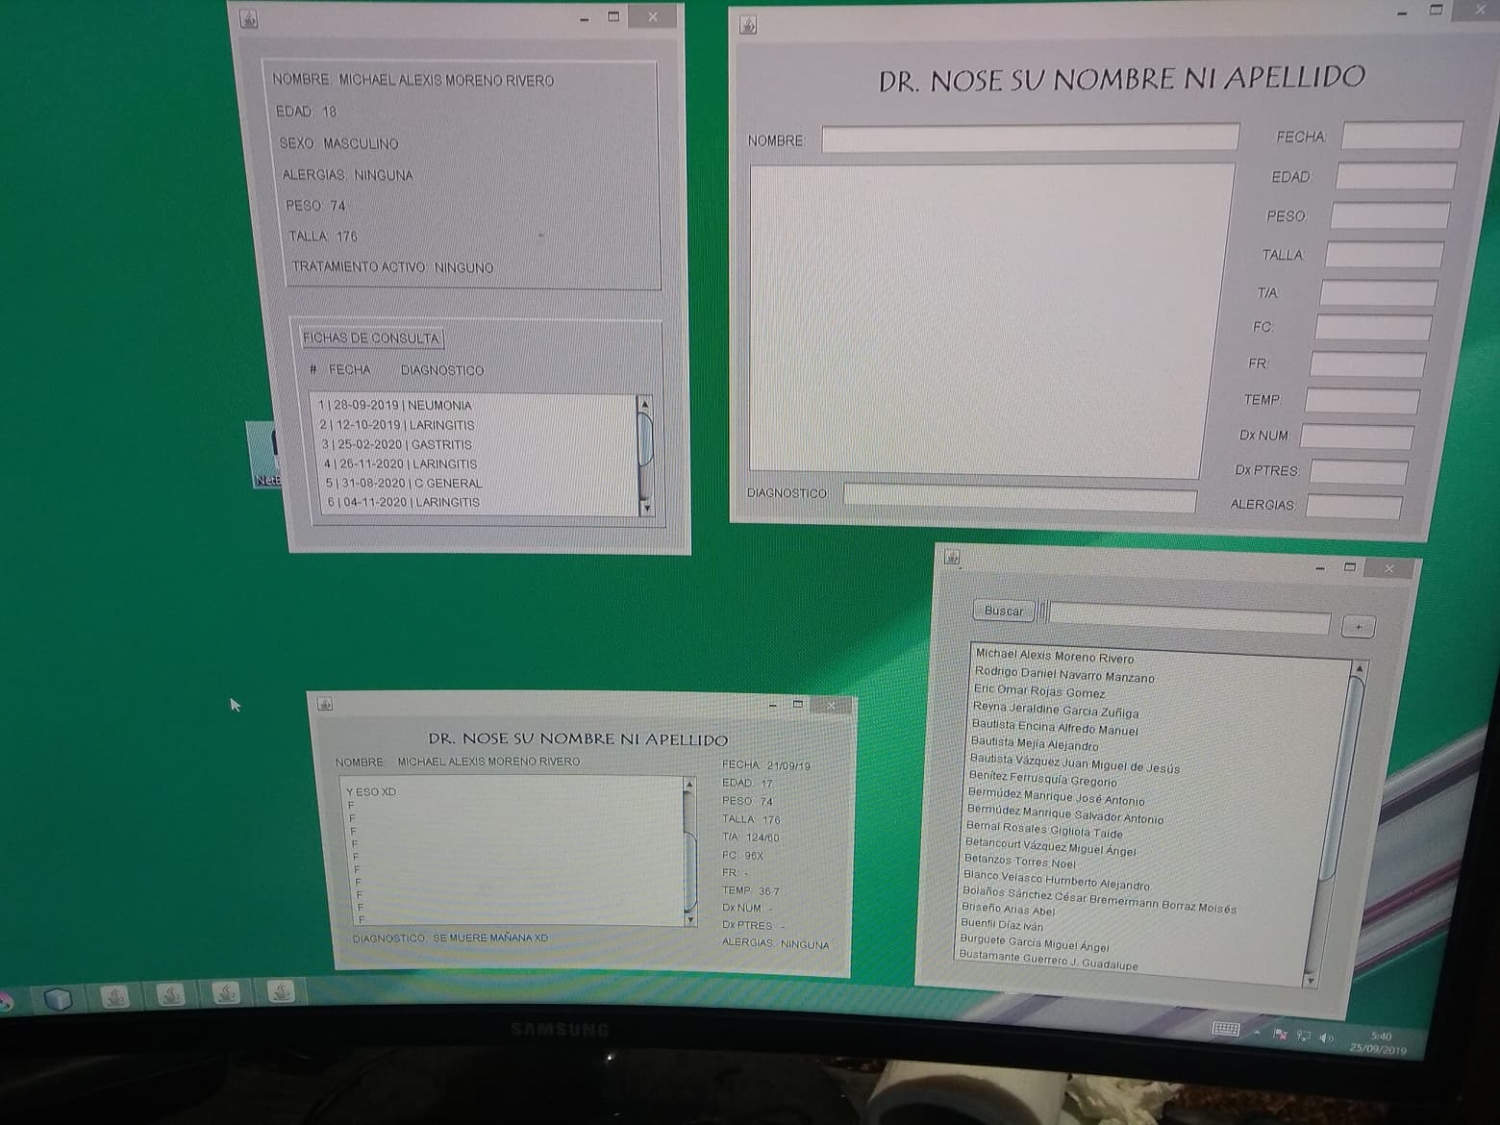
Task: Select consult row 5 | 31-08-2020 | C GENERAL
Action: pos(480,483)
